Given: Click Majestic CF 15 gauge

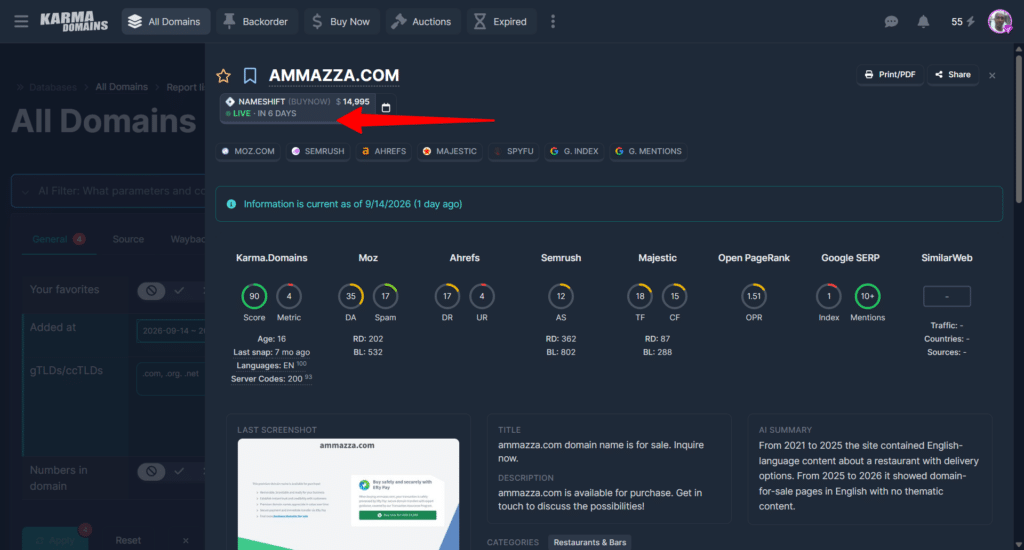Looking at the screenshot, I should point(675,297).
